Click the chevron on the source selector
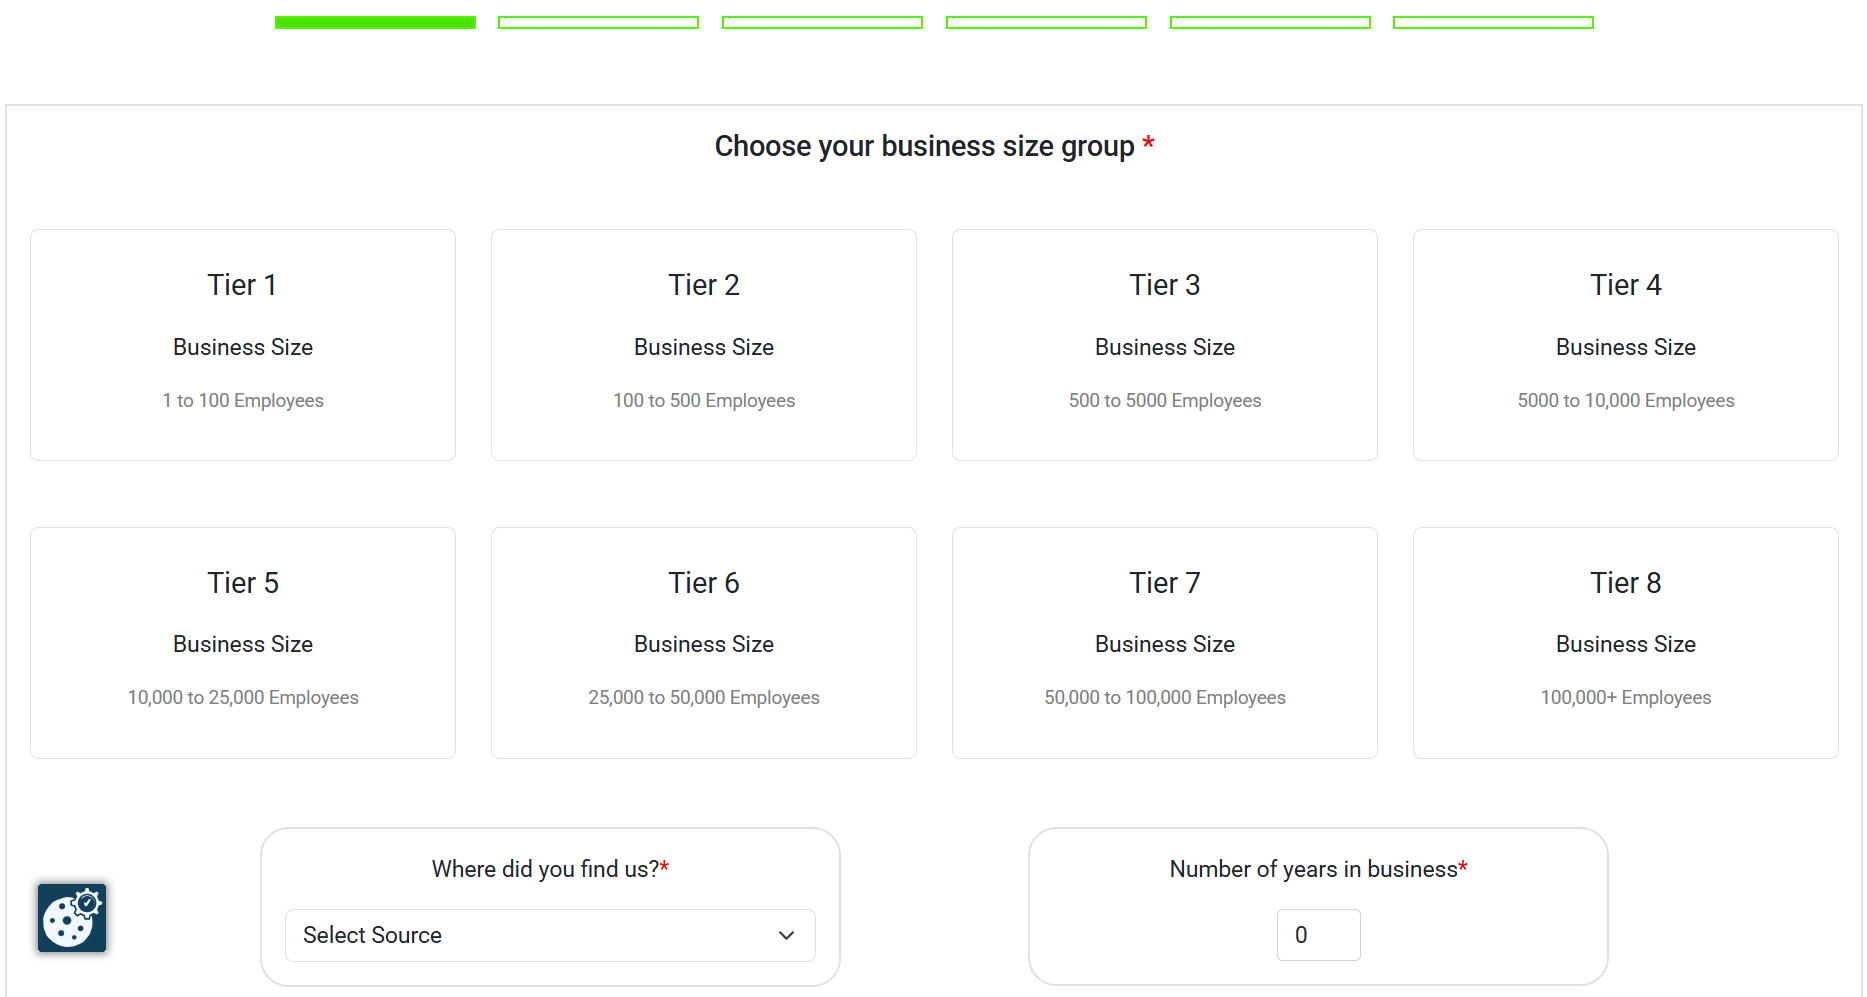 coord(786,935)
